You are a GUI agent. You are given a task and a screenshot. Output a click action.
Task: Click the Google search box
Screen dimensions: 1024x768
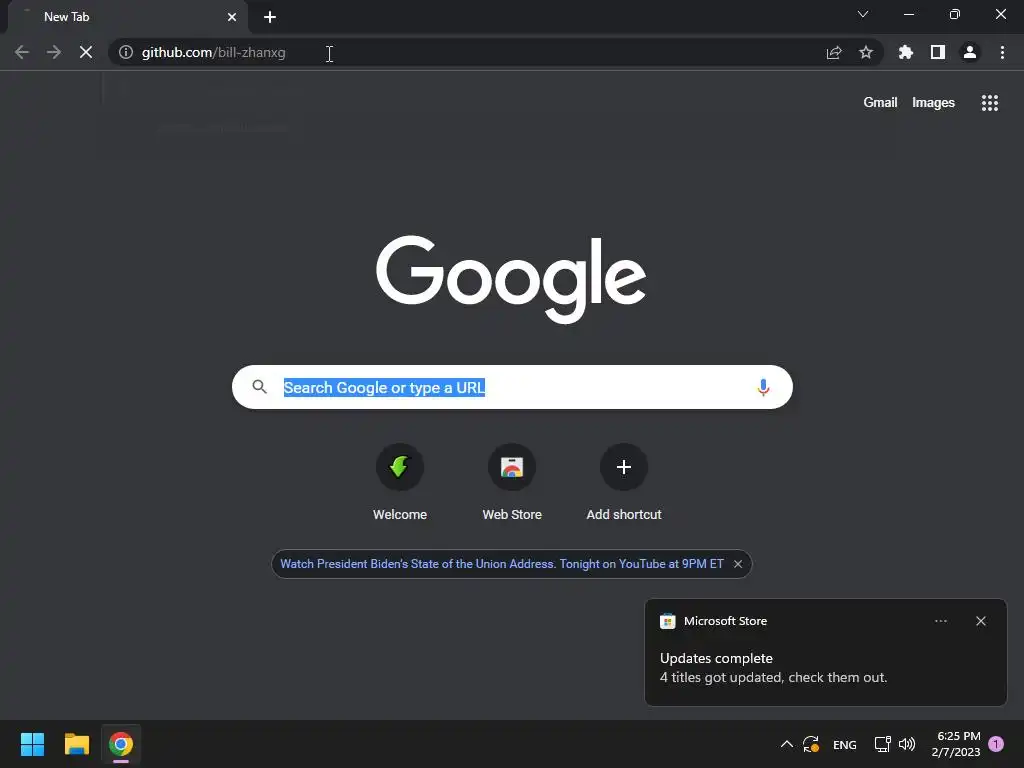512,387
